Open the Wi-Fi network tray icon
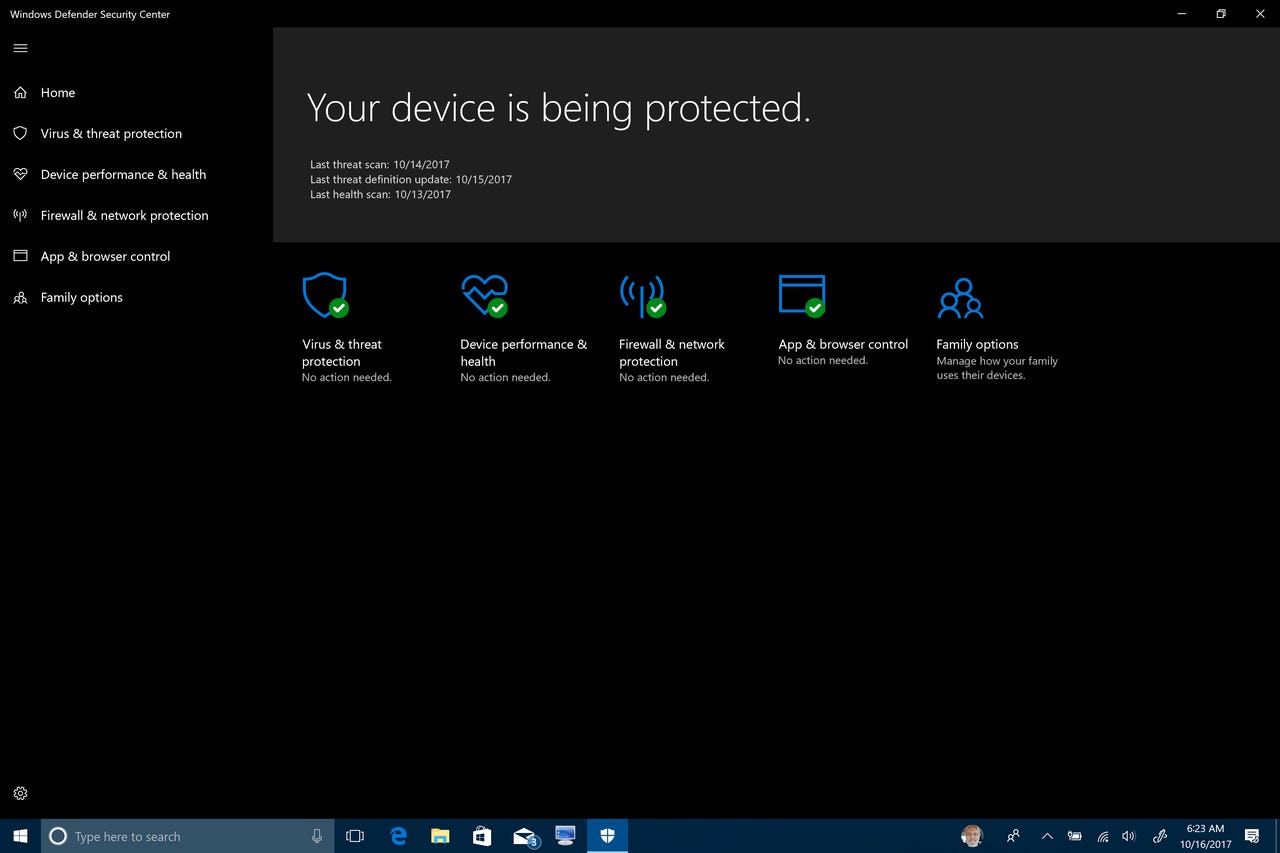 1102,836
